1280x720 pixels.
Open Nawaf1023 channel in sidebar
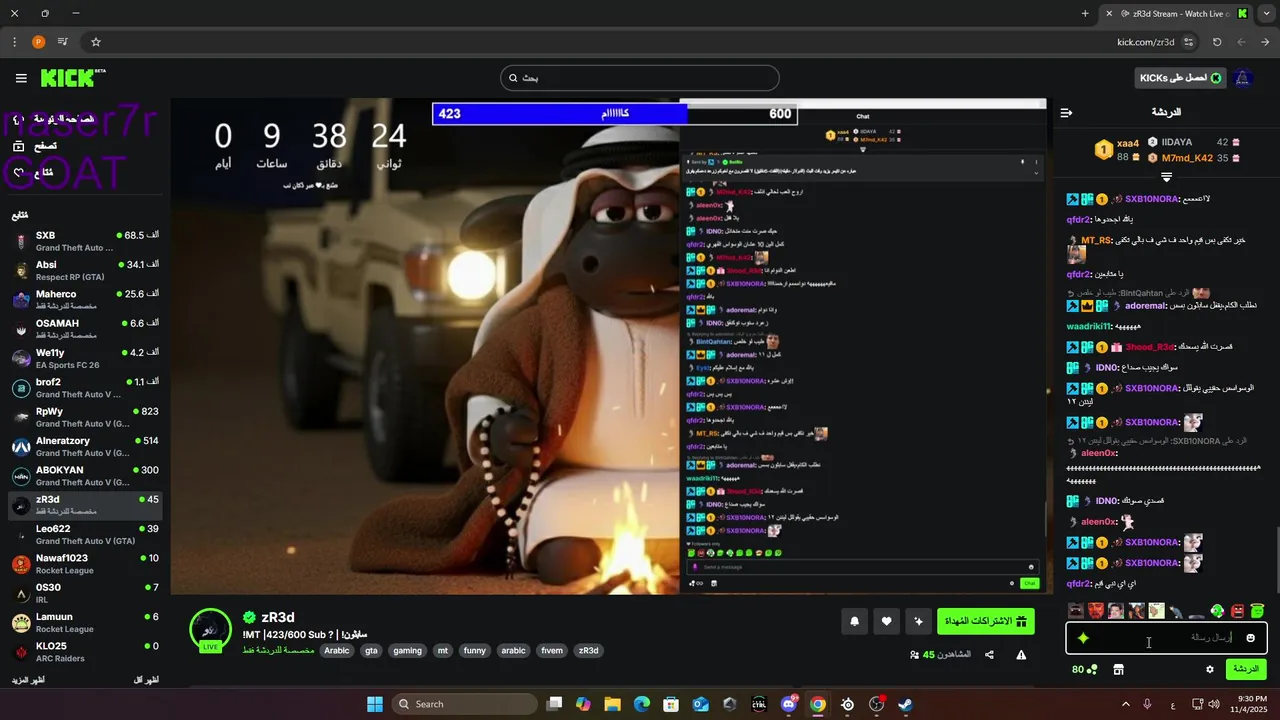[84, 564]
